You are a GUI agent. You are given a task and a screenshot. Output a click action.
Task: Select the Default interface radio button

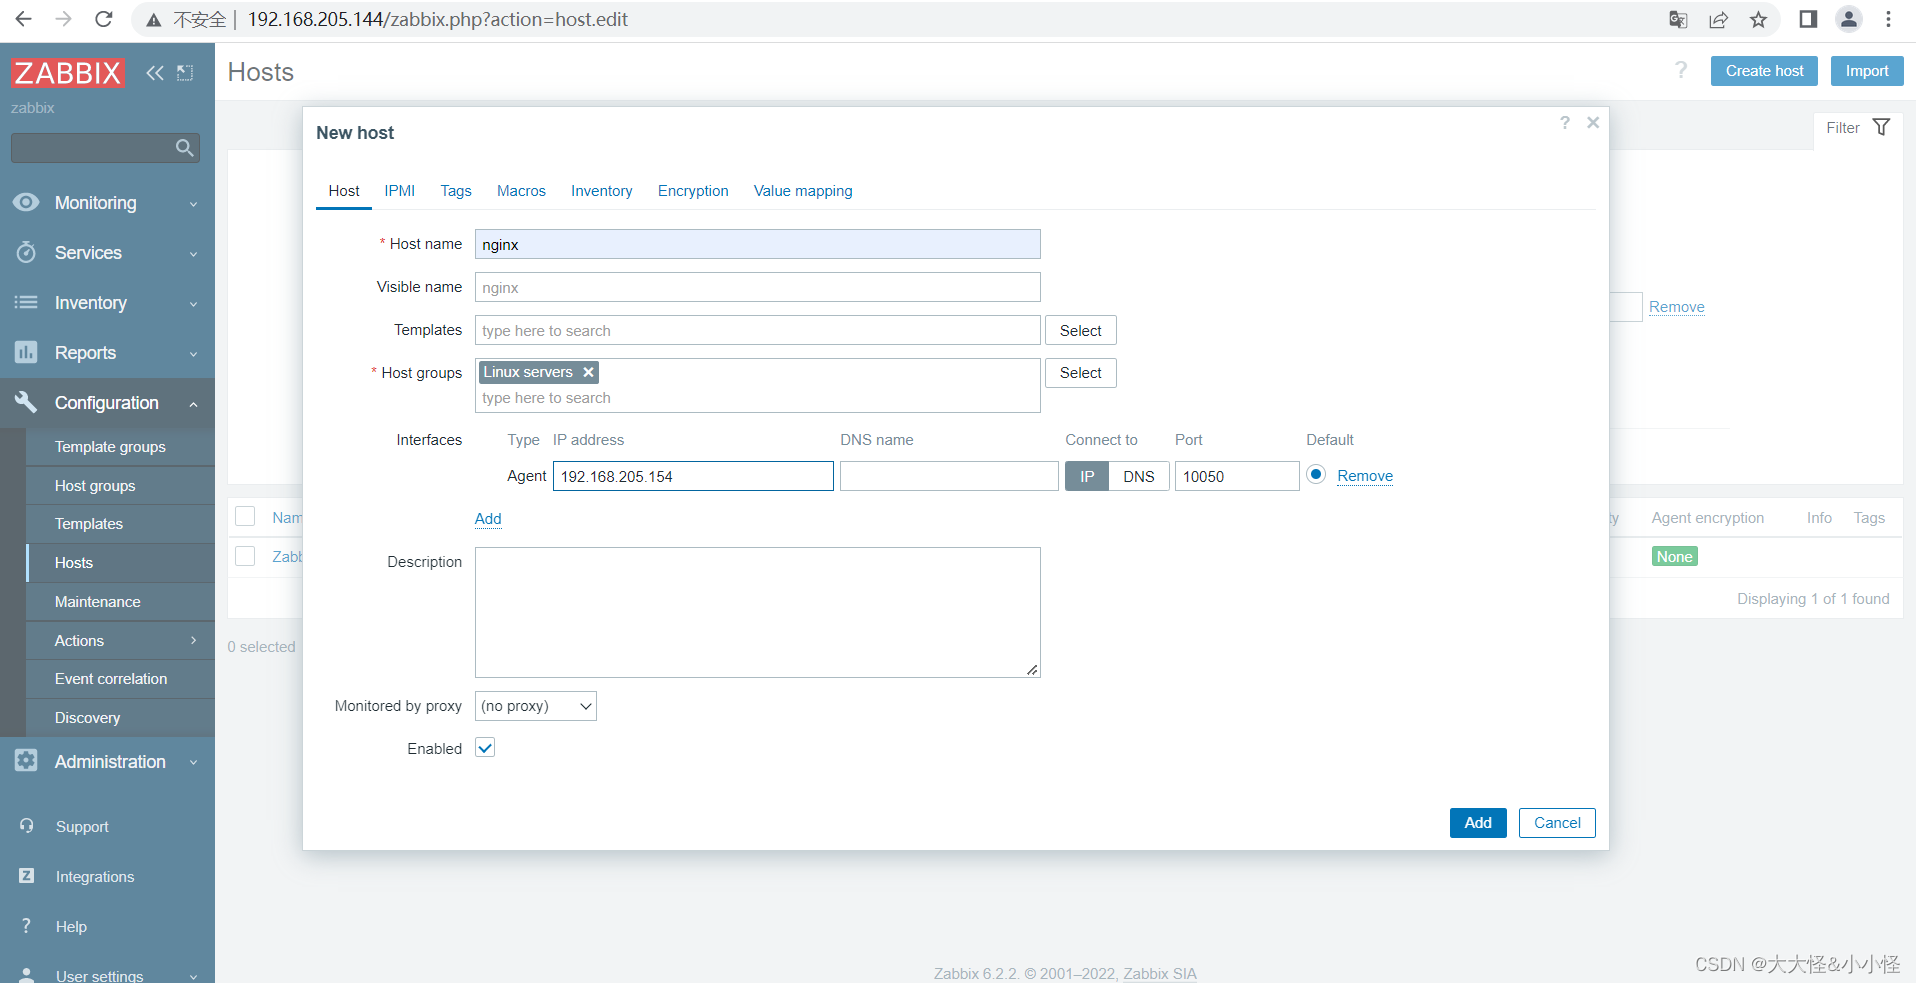coord(1316,475)
